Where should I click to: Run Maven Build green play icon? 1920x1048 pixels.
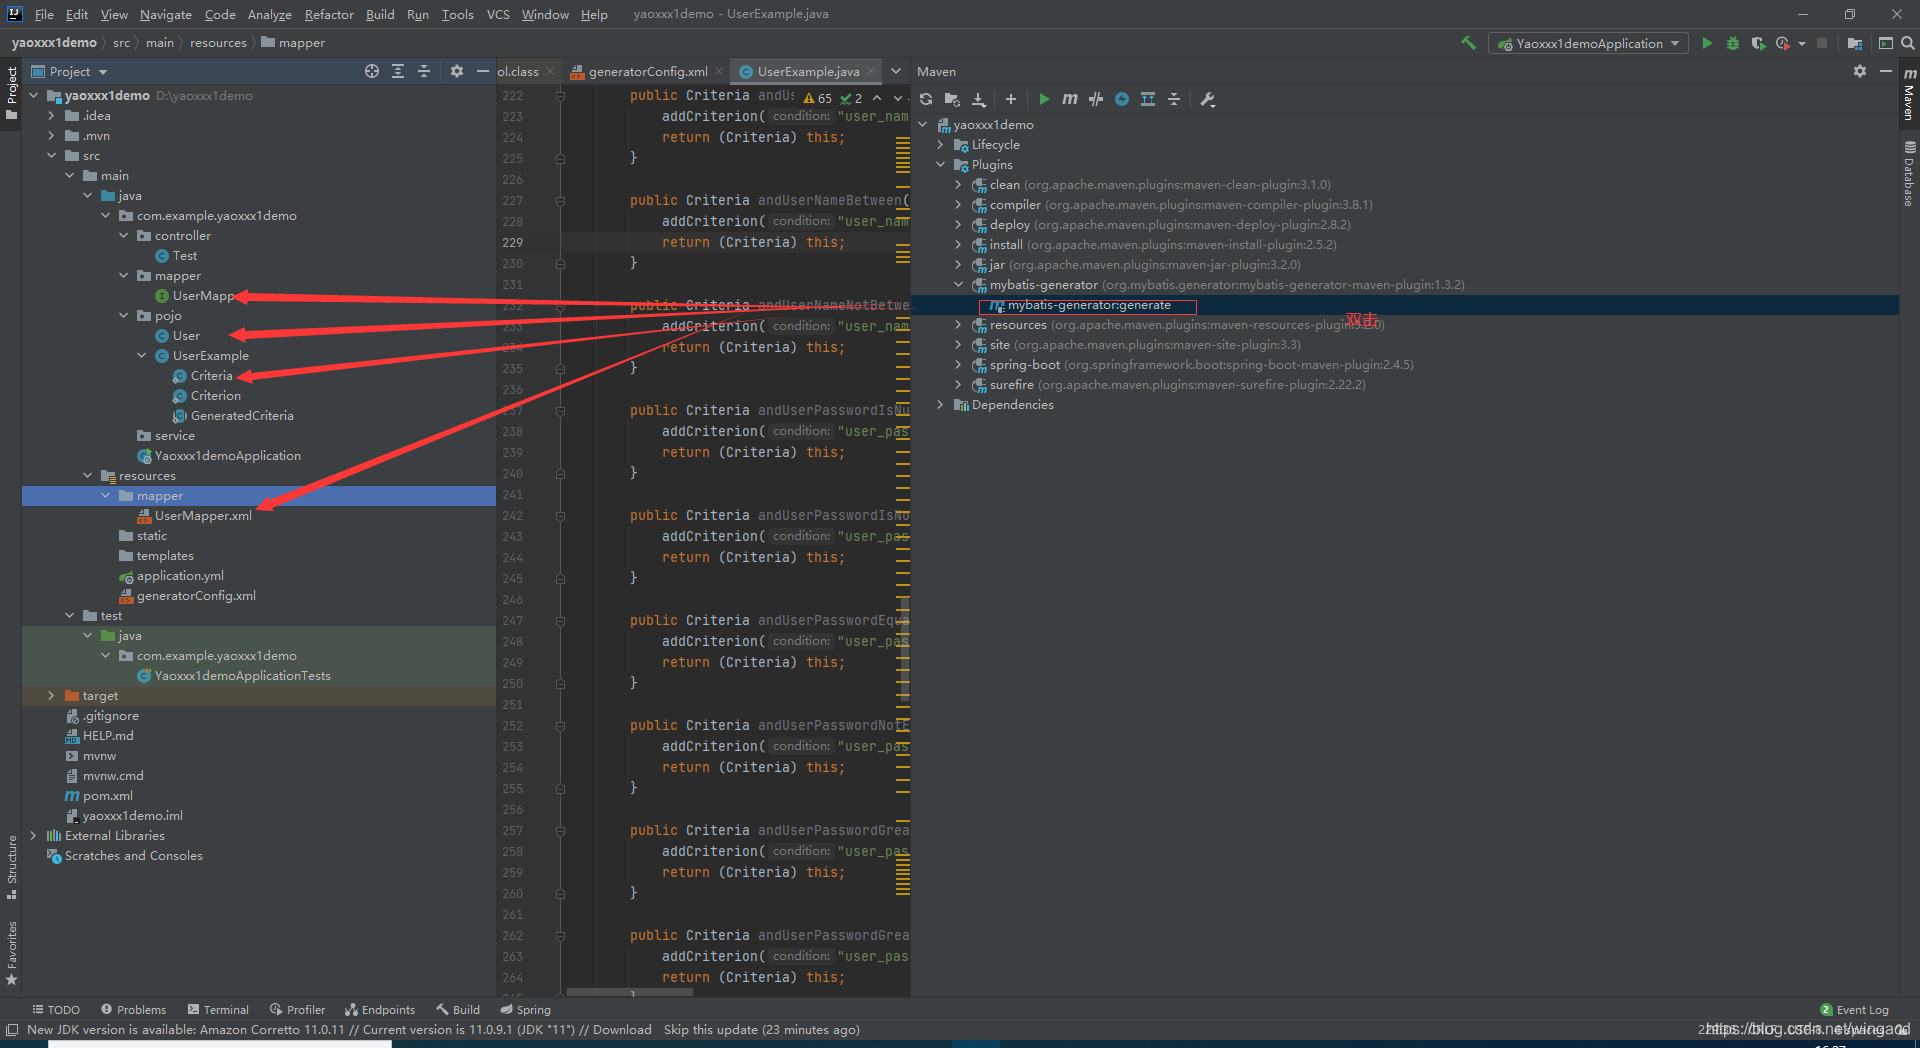pyautogui.click(x=1044, y=99)
